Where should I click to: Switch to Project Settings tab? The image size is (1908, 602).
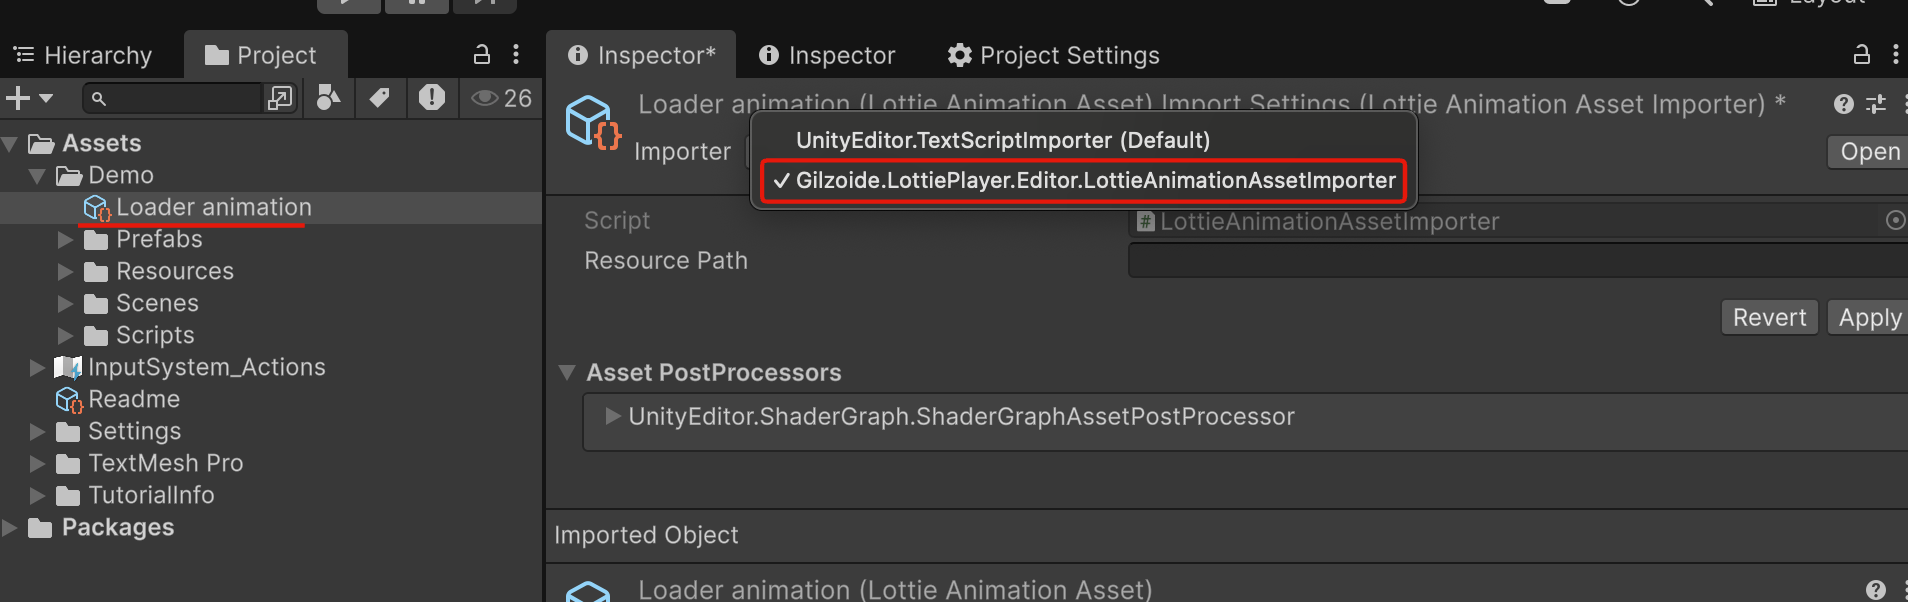1054,55
